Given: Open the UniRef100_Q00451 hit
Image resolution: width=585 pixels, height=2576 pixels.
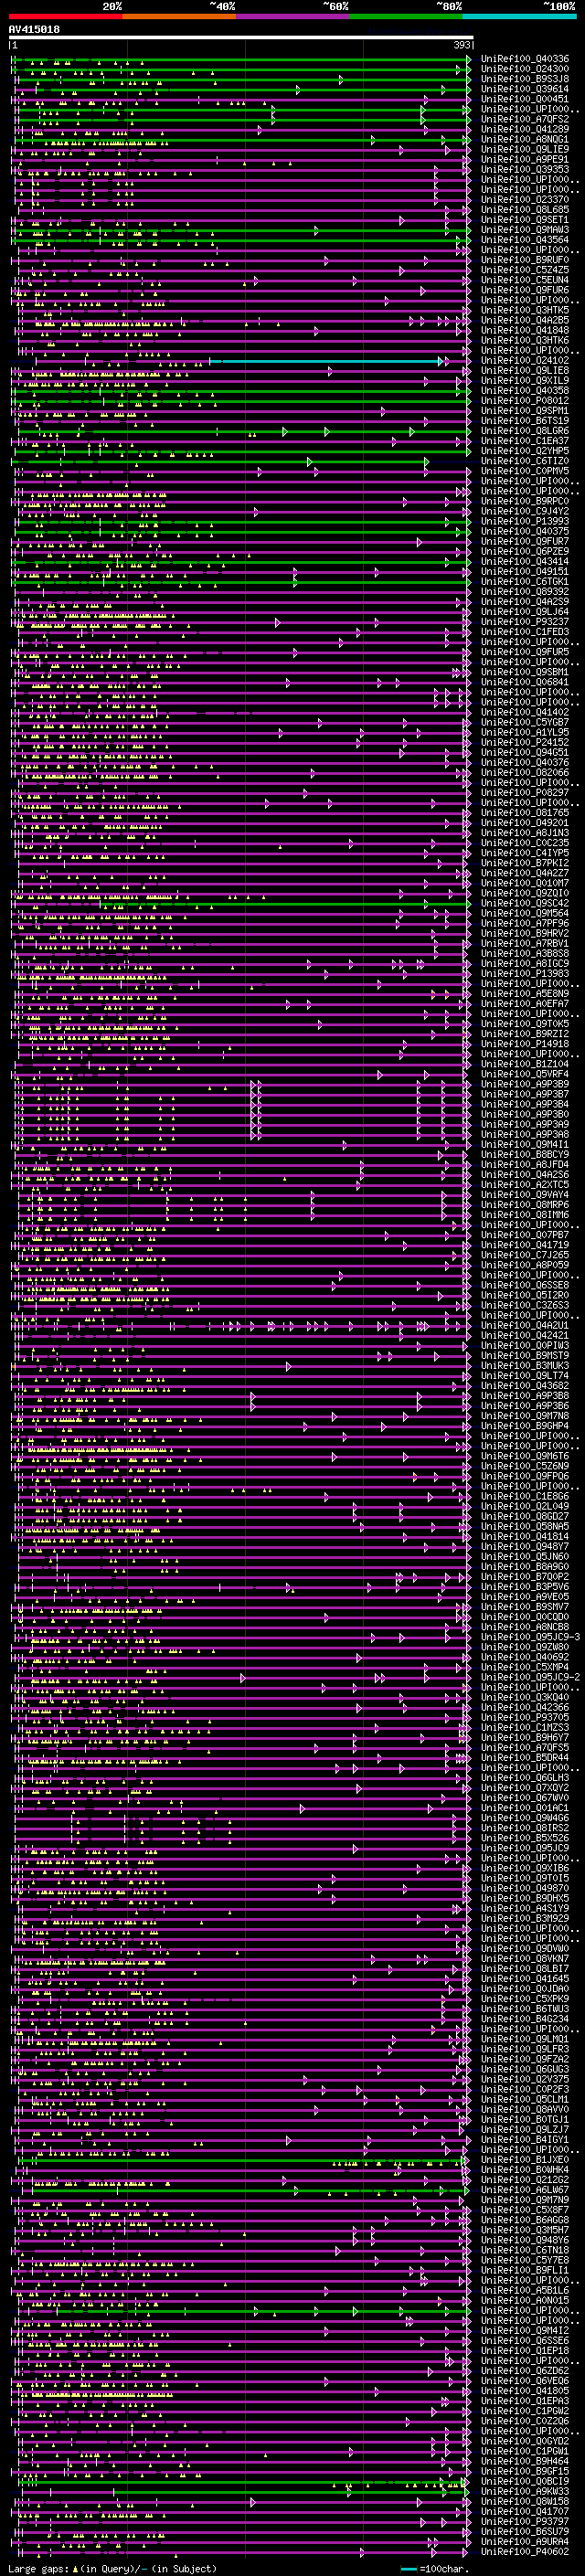Looking at the screenshot, I should click(x=525, y=99).
